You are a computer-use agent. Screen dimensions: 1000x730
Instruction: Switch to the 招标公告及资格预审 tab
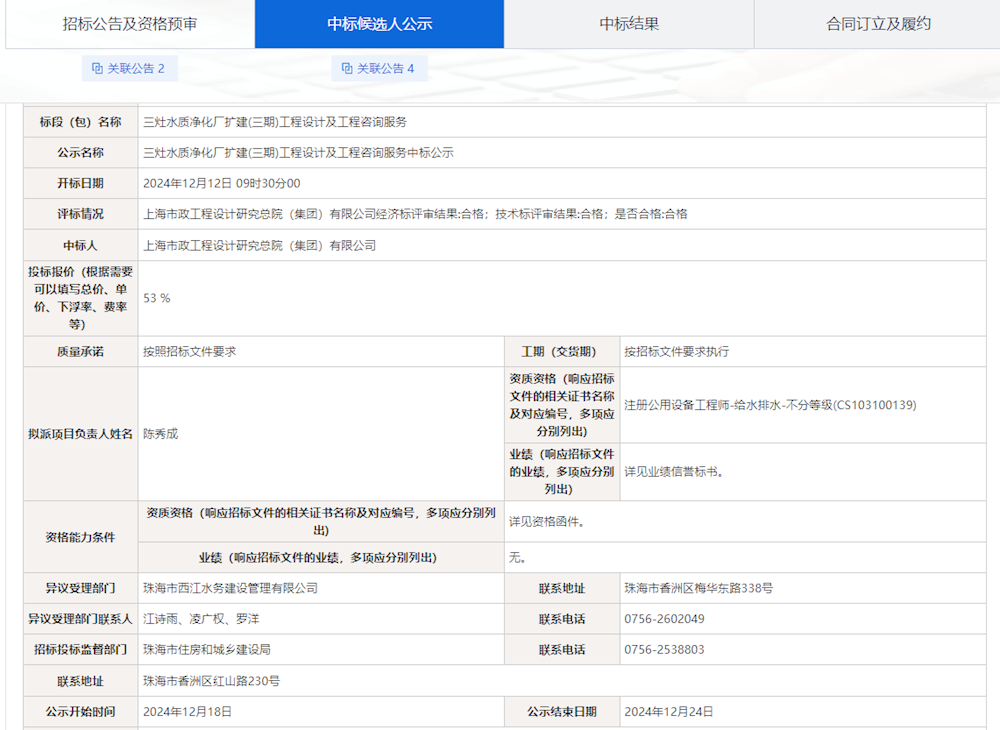pyautogui.click(x=130, y=23)
